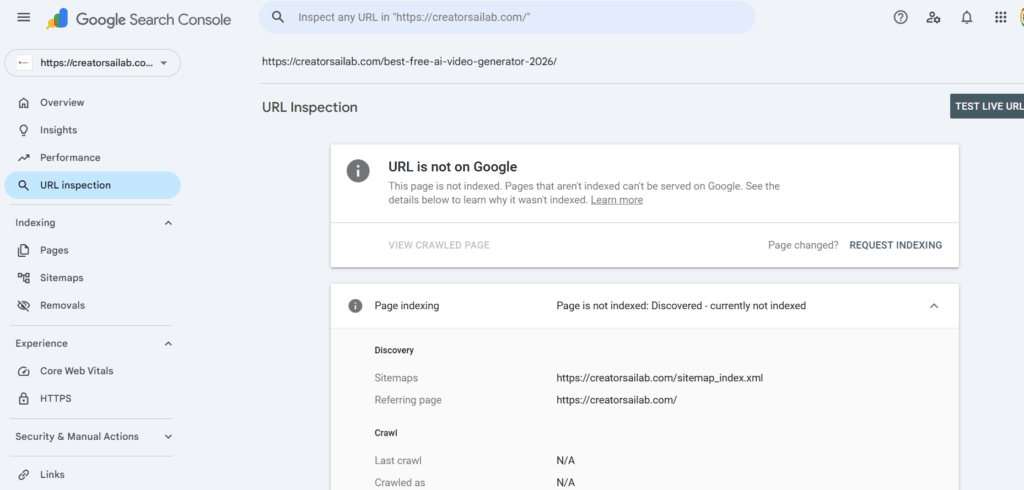Click REQUEST INDEXING
1024x490 pixels.
895,246
